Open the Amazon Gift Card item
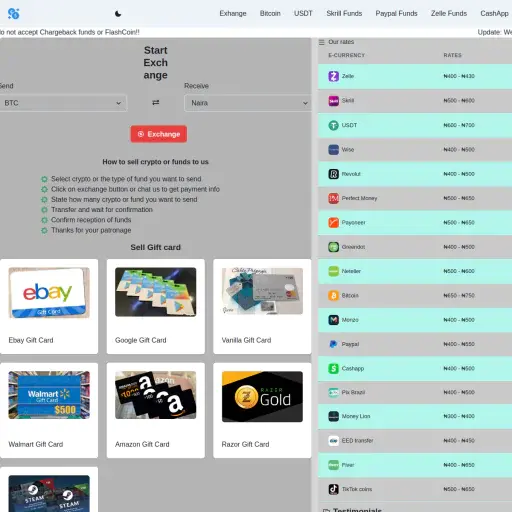This screenshot has width=512, height=512. point(156,410)
